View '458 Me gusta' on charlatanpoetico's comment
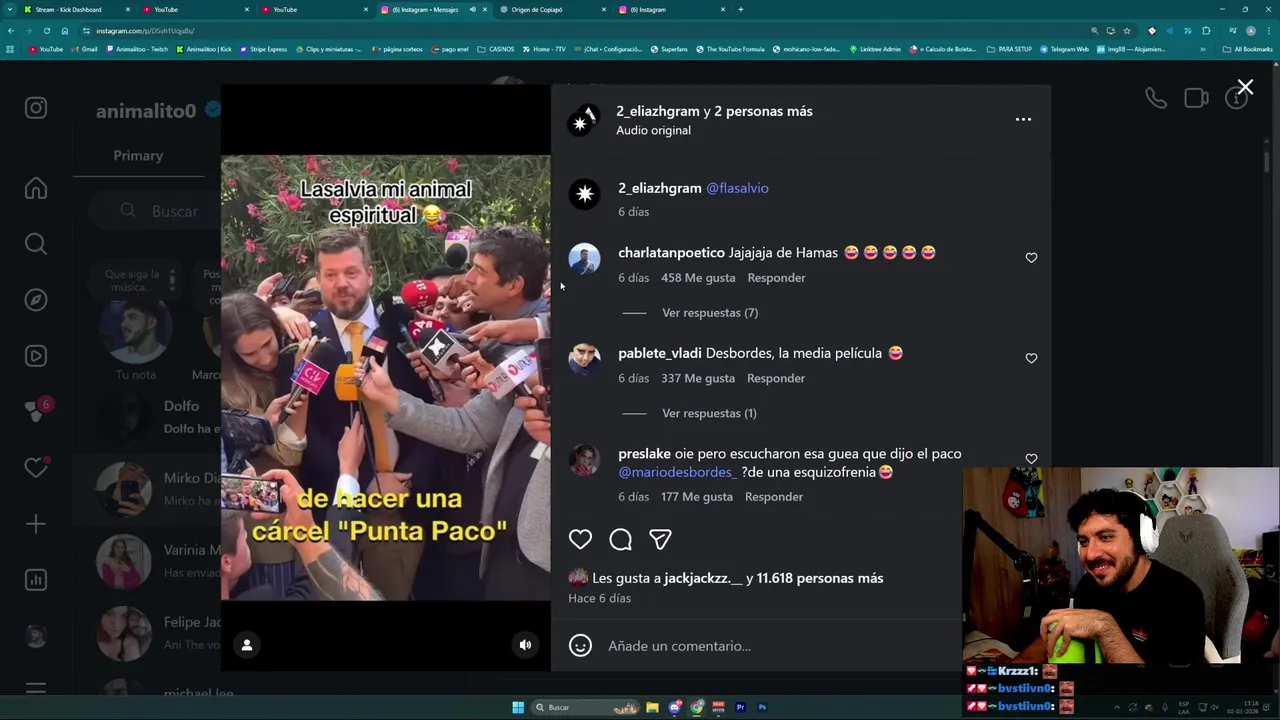 click(698, 278)
